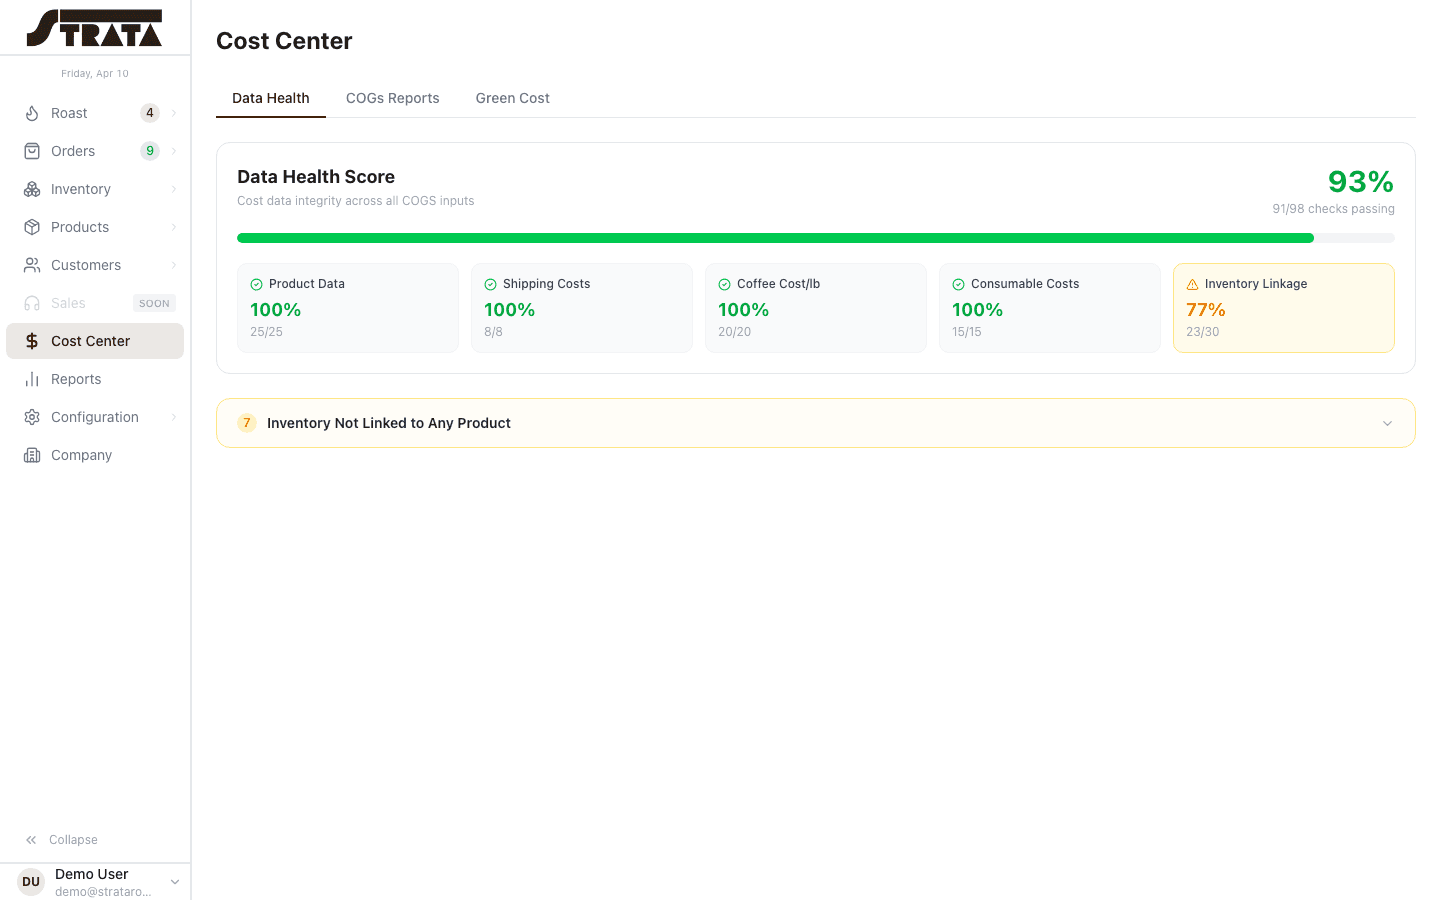Select the Shipping Costs 100% card
The height and width of the screenshot is (900, 1440).
[x=582, y=308]
